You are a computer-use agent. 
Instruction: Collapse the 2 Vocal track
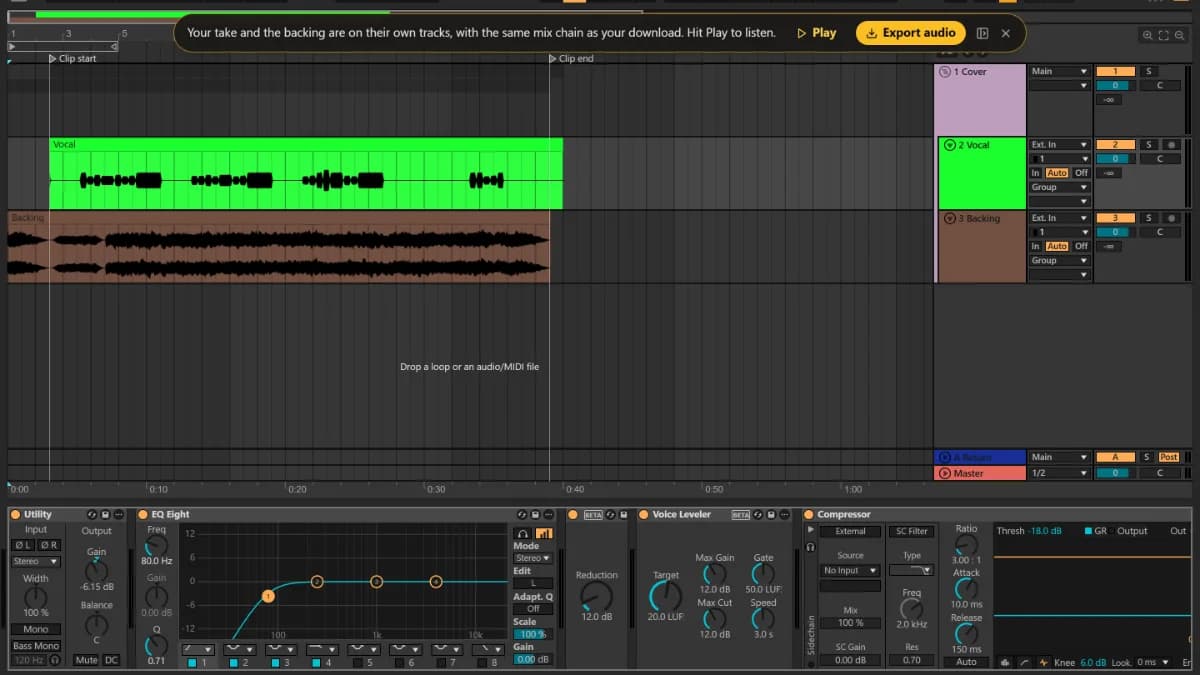click(949, 145)
